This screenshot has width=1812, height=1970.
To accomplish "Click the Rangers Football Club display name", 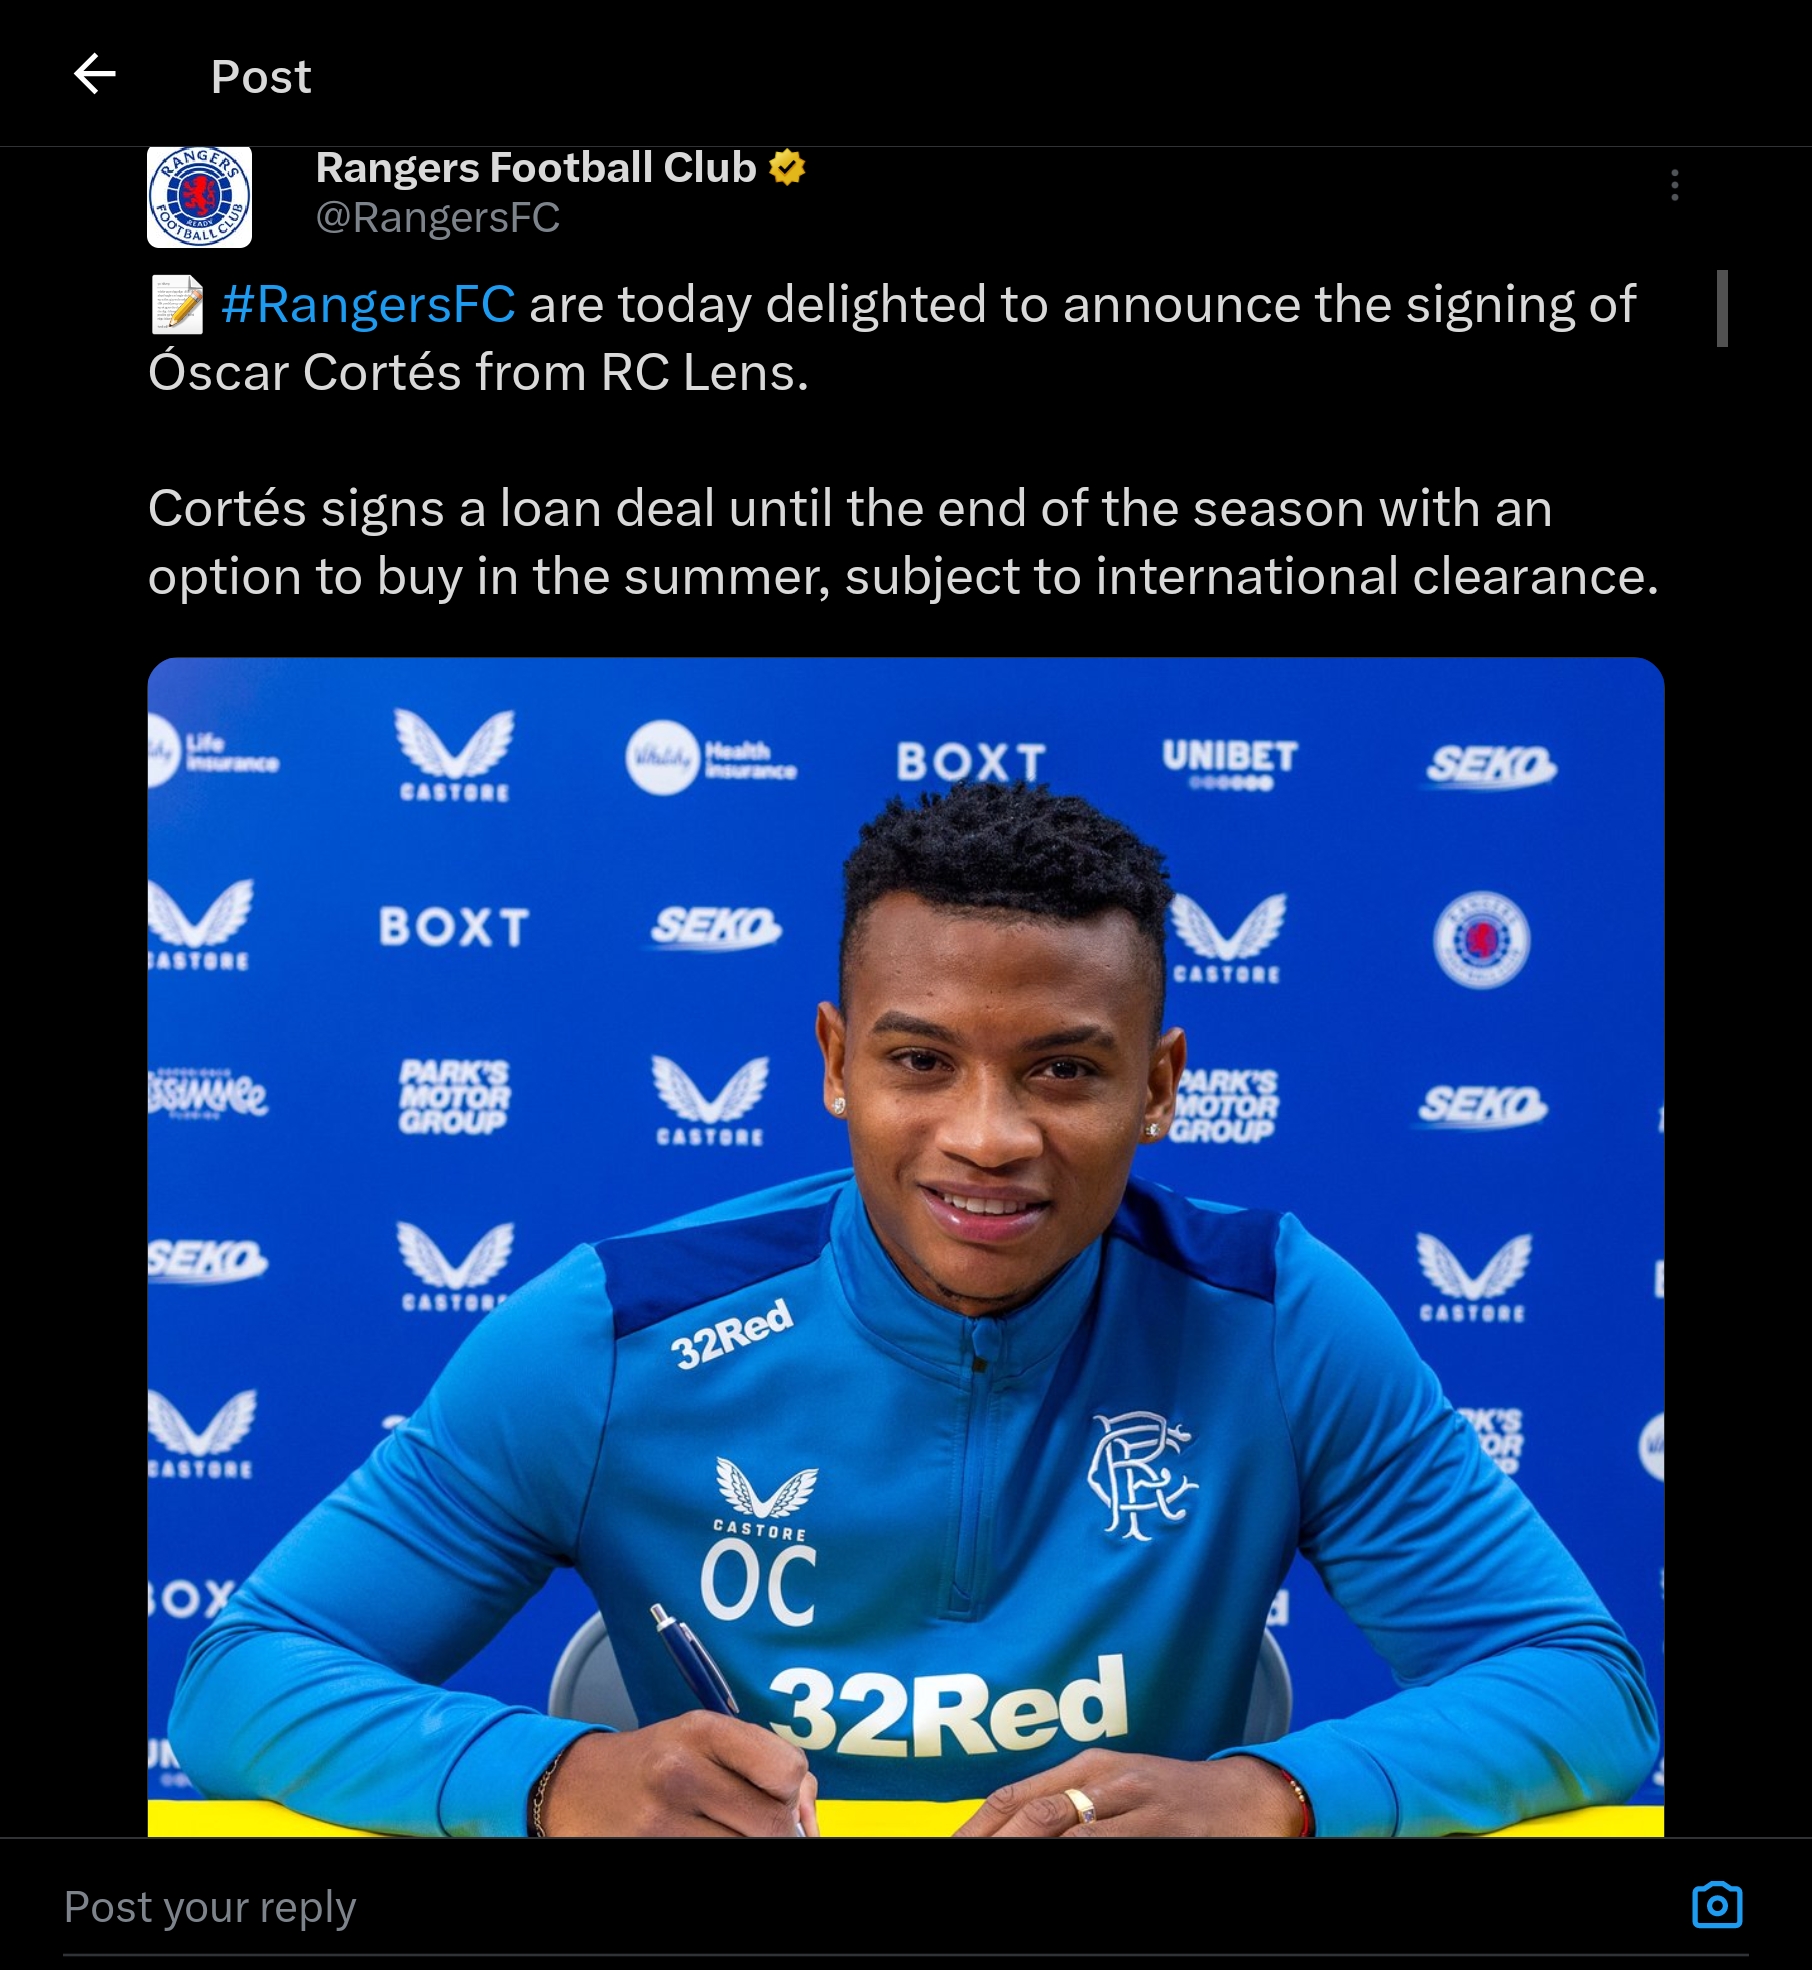I will pyautogui.click(x=536, y=168).
